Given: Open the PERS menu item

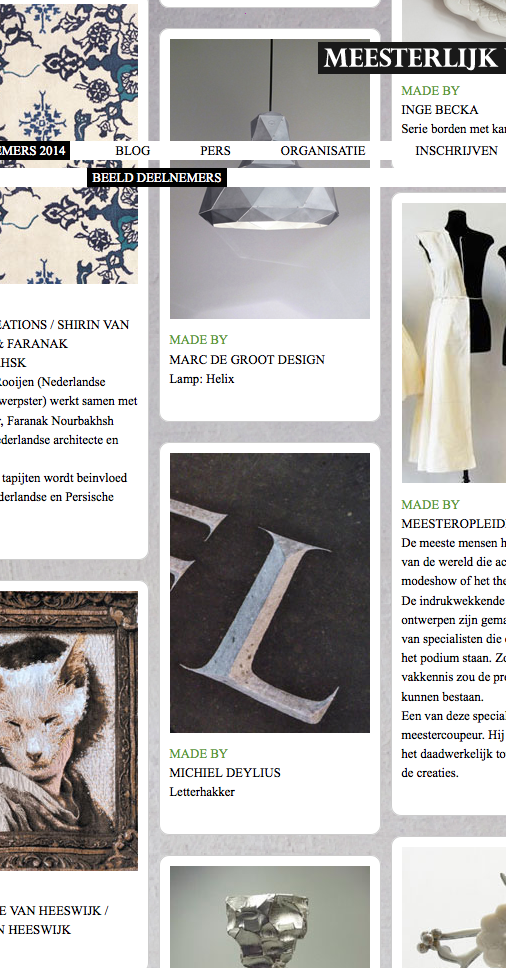Looking at the screenshot, I should (x=215, y=151).
